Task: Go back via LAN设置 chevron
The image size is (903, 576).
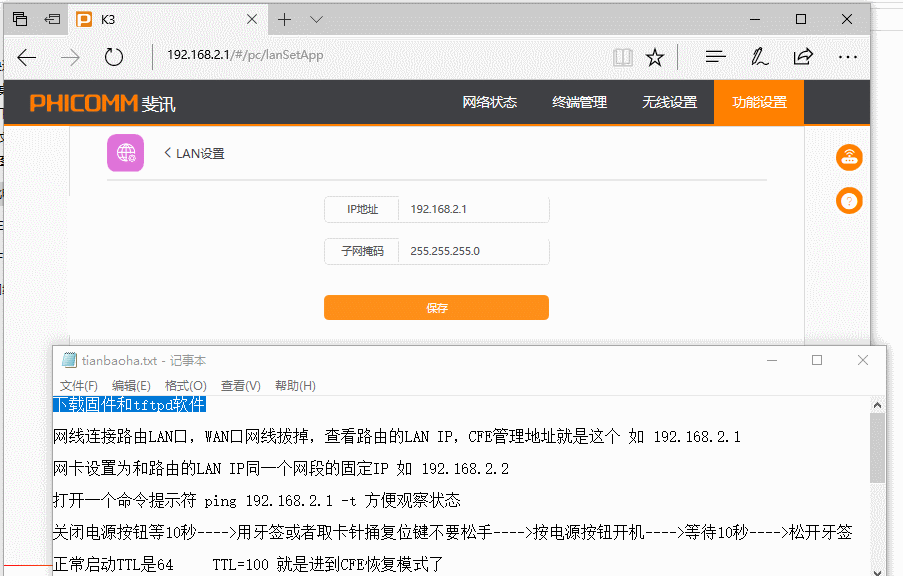Action: tap(168, 153)
